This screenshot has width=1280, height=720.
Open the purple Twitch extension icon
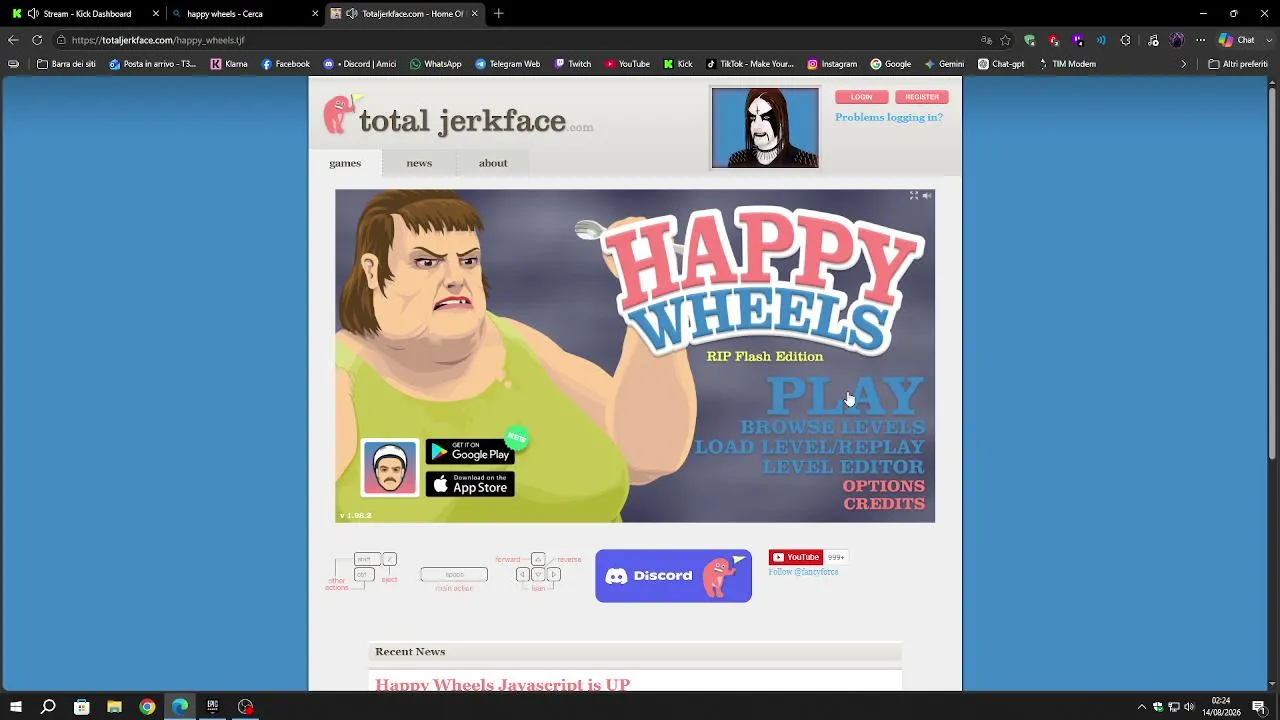pos(1077,40)
